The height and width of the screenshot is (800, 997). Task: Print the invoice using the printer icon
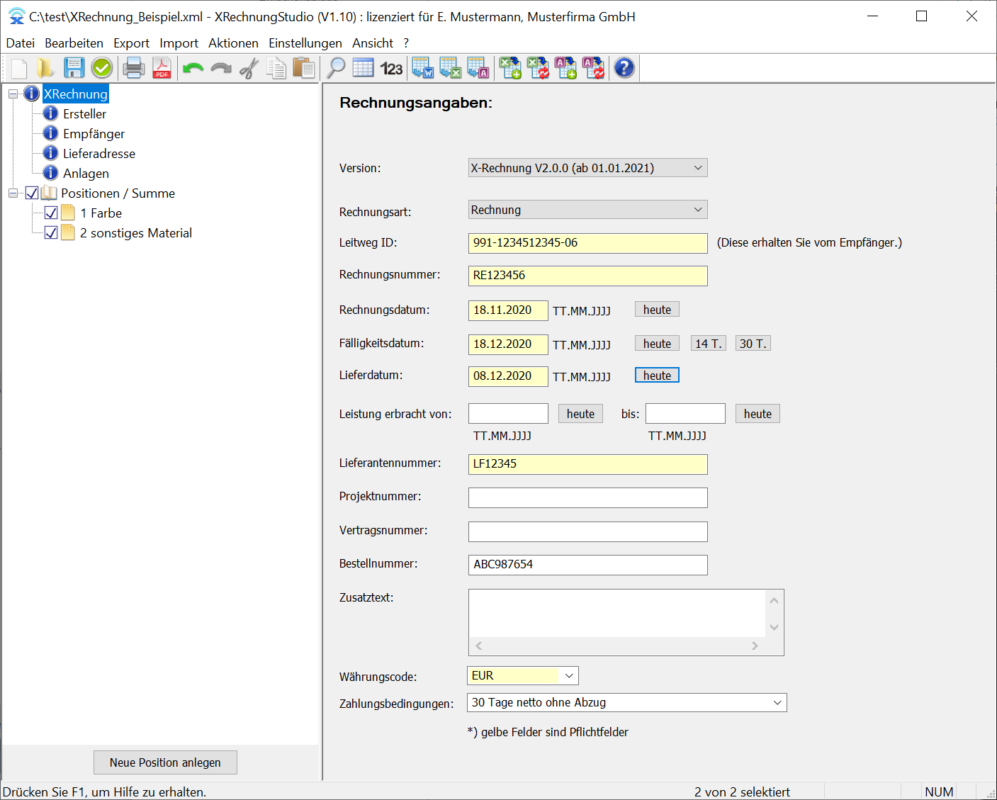[134, 68]
